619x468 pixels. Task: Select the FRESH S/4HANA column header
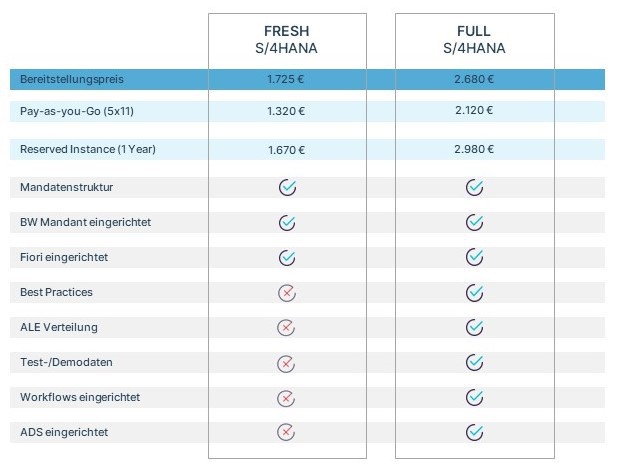coord(286,39)
